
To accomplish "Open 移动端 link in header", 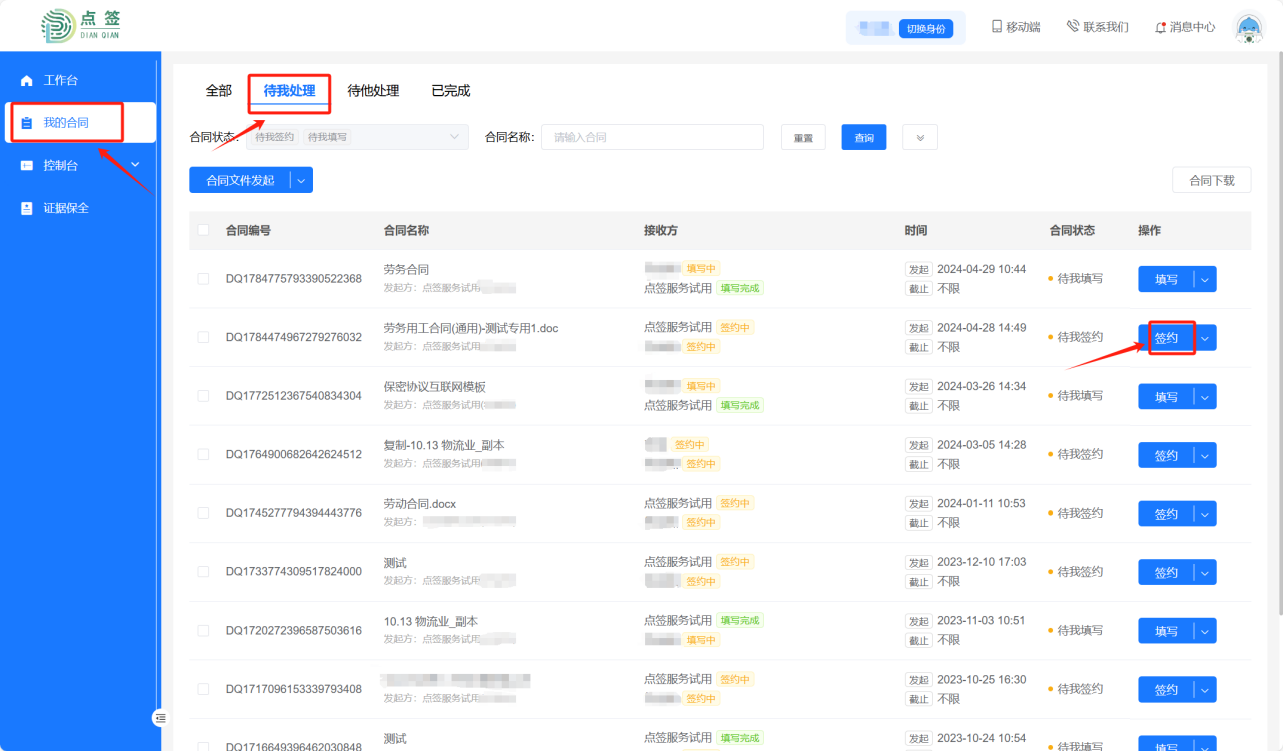I will tap(1016, 27).
